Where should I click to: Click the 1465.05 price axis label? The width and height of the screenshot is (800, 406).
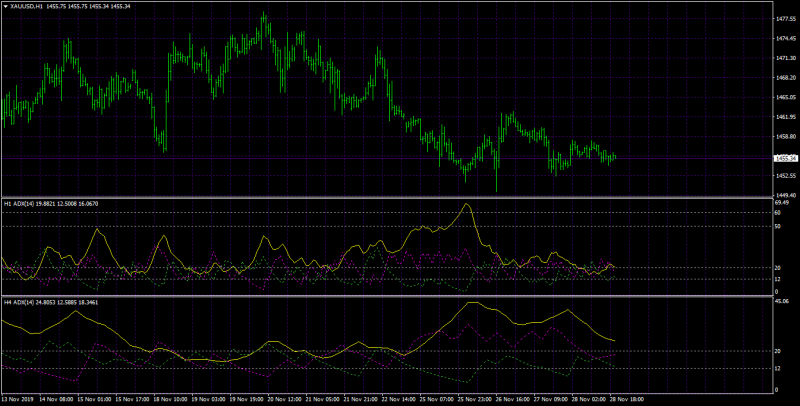[x=786, y=97]
